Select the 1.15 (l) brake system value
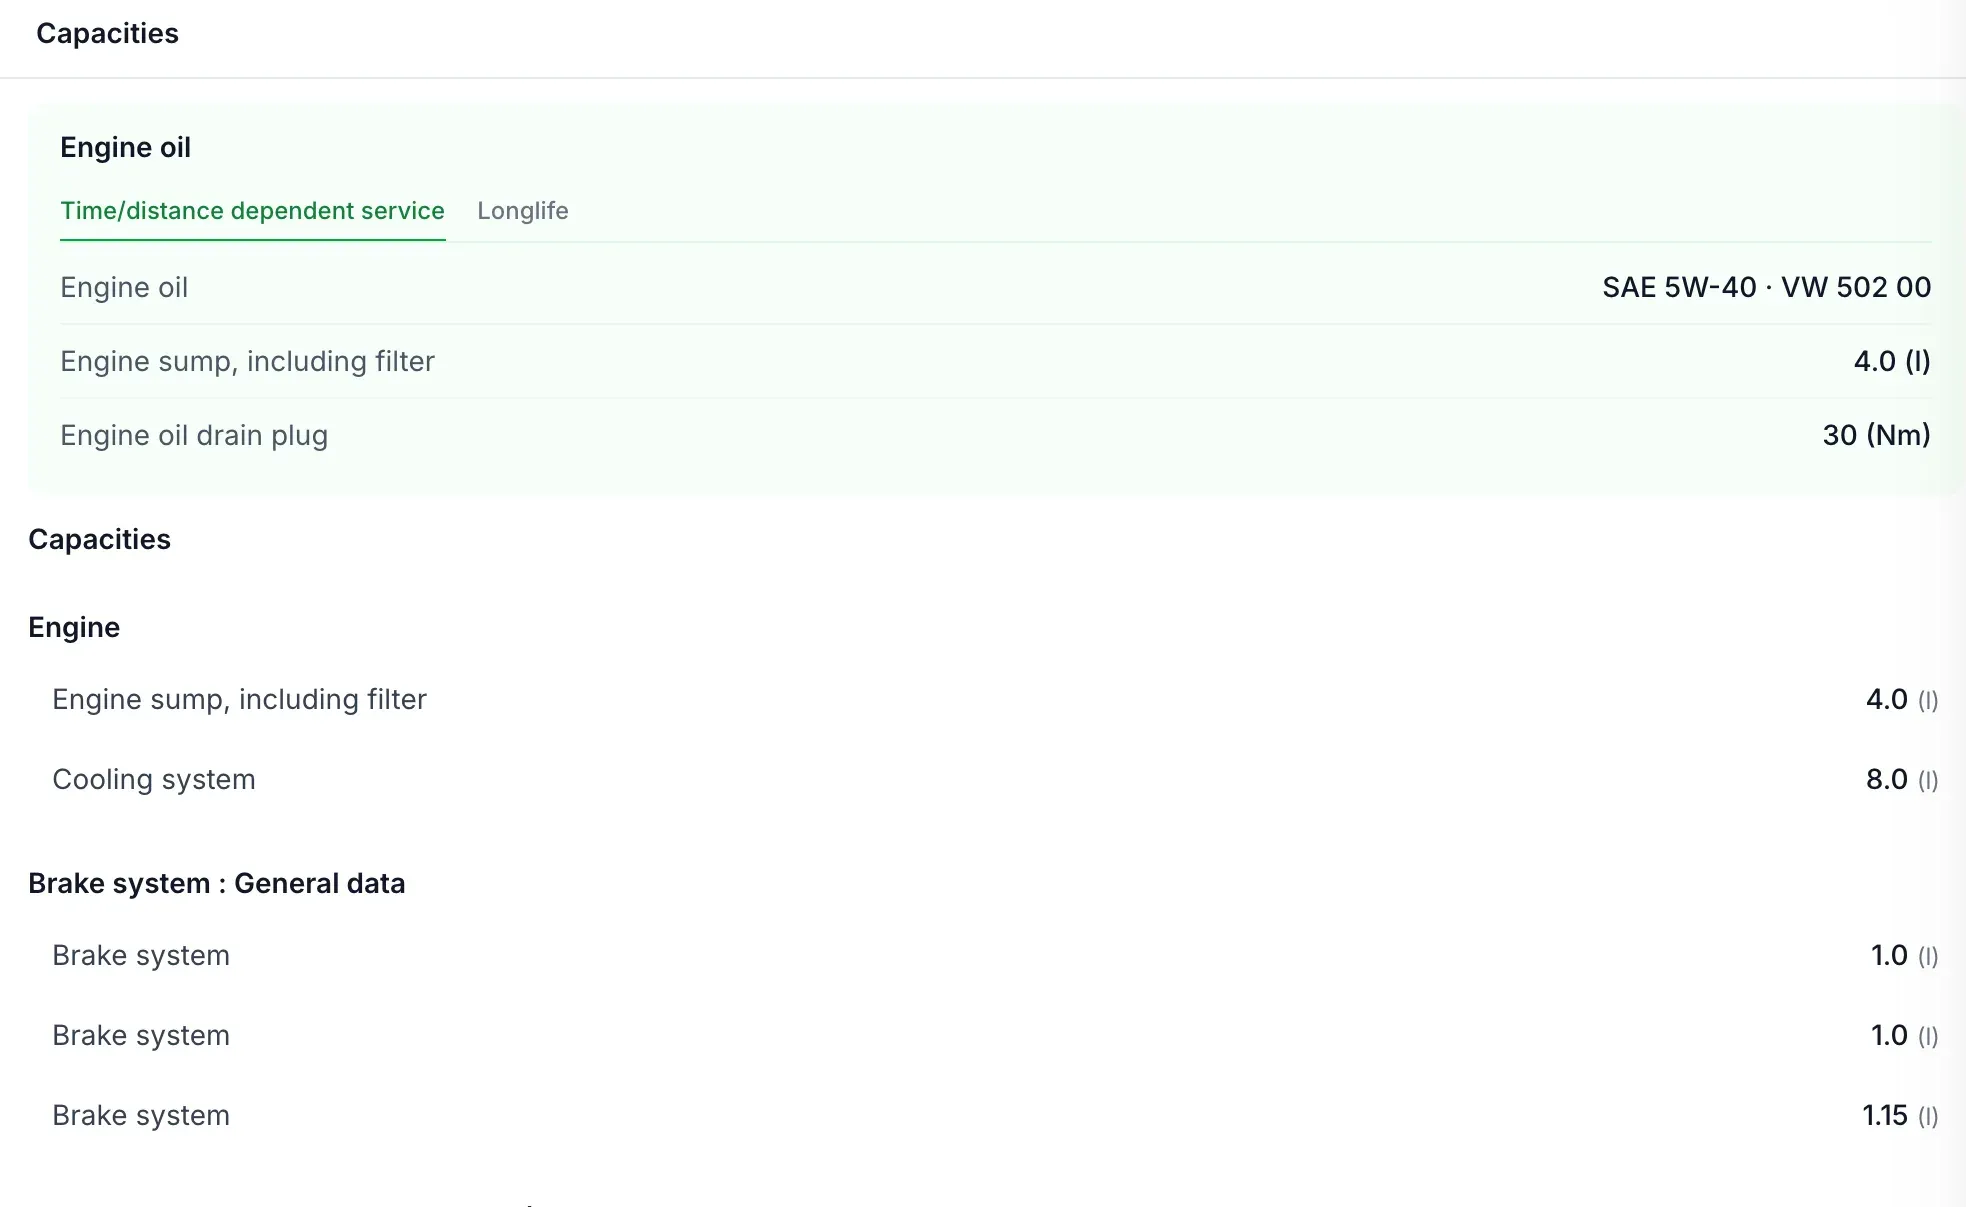This screenshot has width=1966, height=1207. (1900, 1116)
